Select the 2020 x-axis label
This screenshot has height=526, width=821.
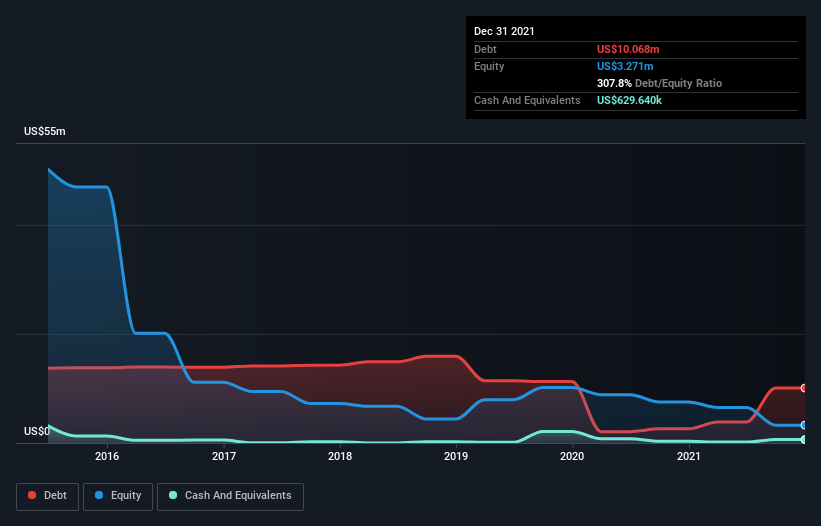[x=572, y=456]
